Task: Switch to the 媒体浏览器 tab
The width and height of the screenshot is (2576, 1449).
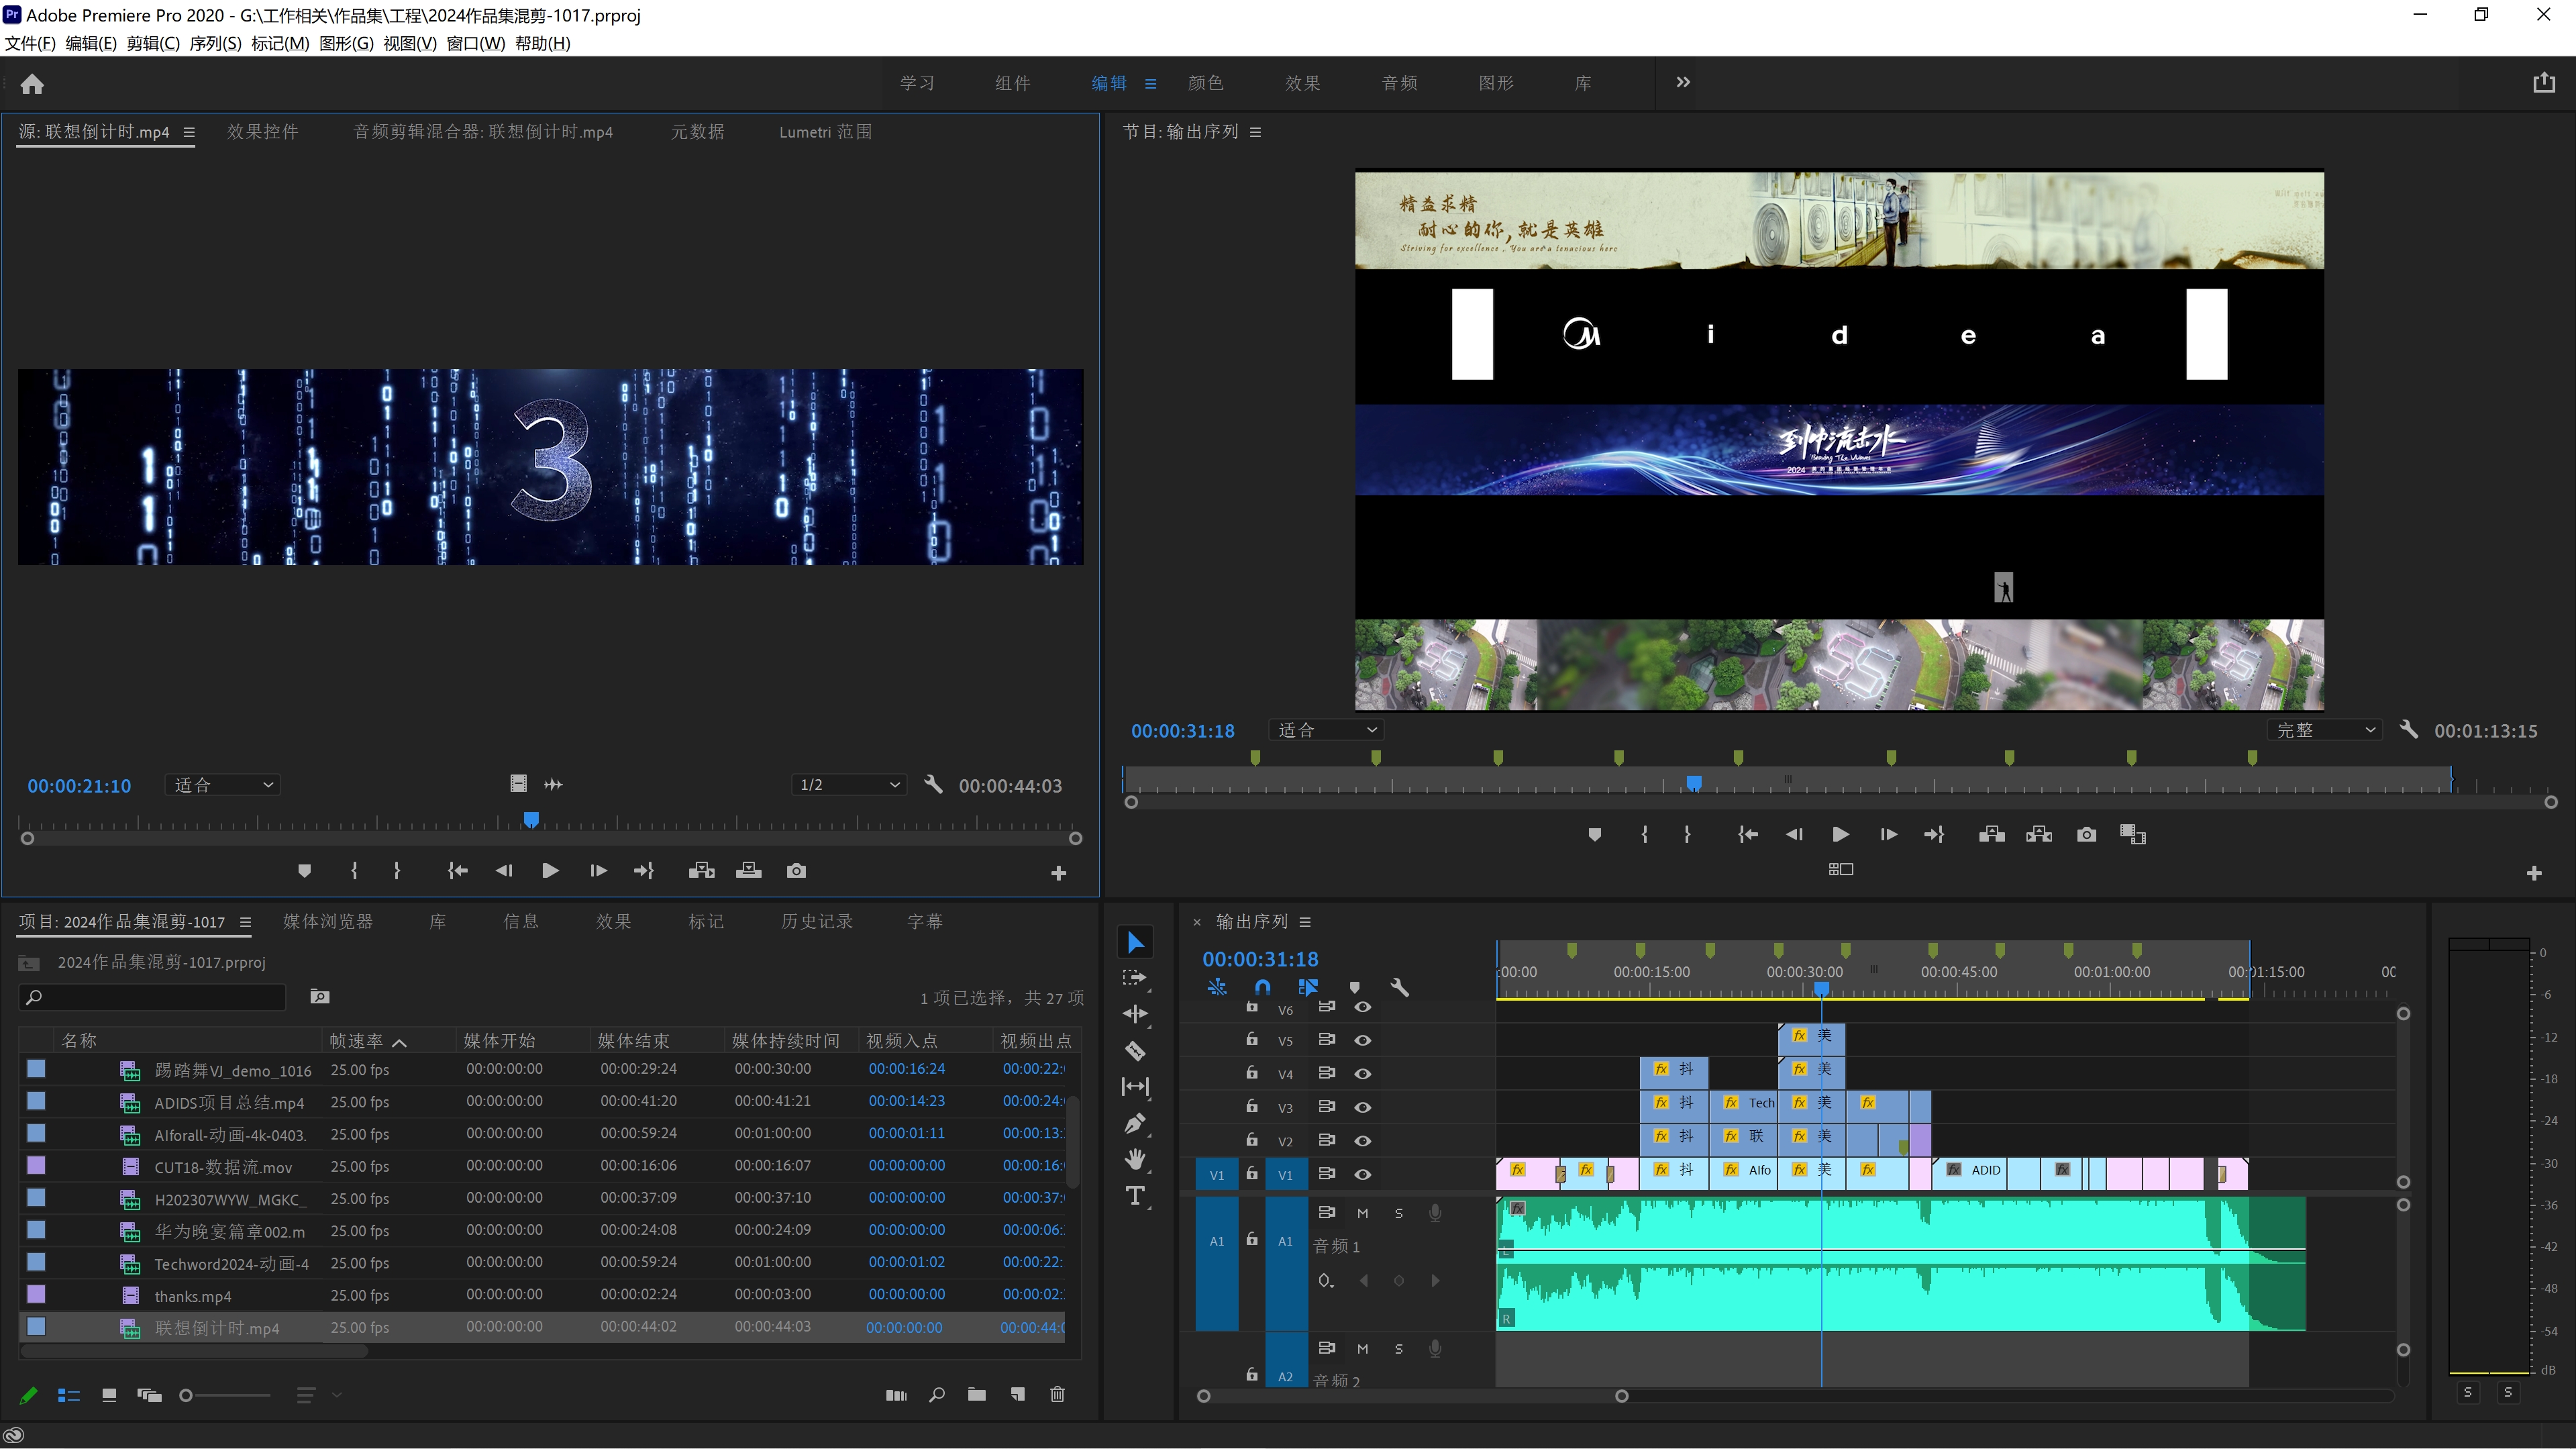Action: pyautogui.click(x=328, y=922)
